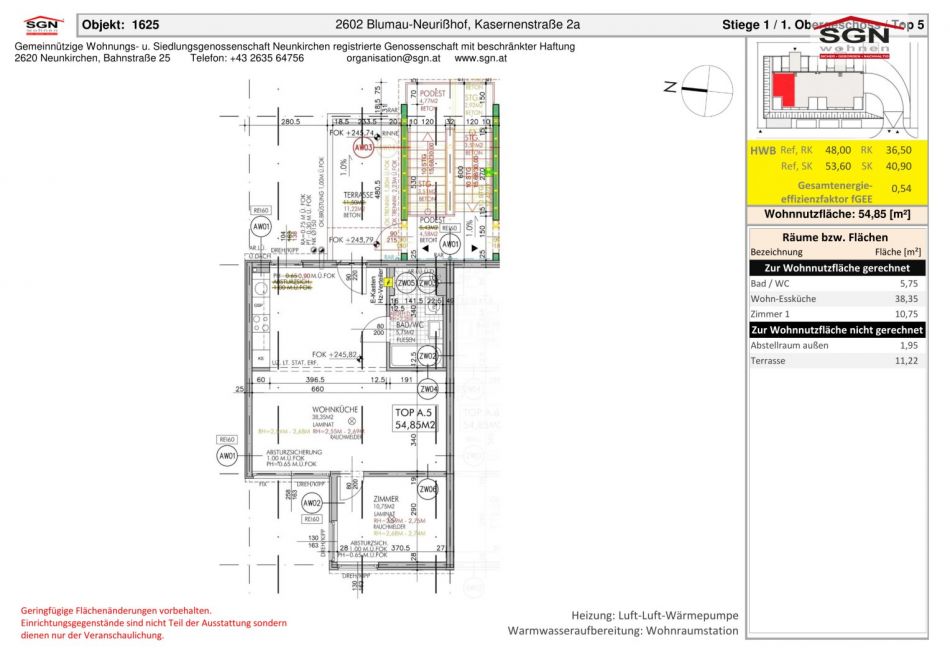
Task: Click the 'Wohnnutzfläche: 54,85 [m²]' bar
Action: coord(835,215)
